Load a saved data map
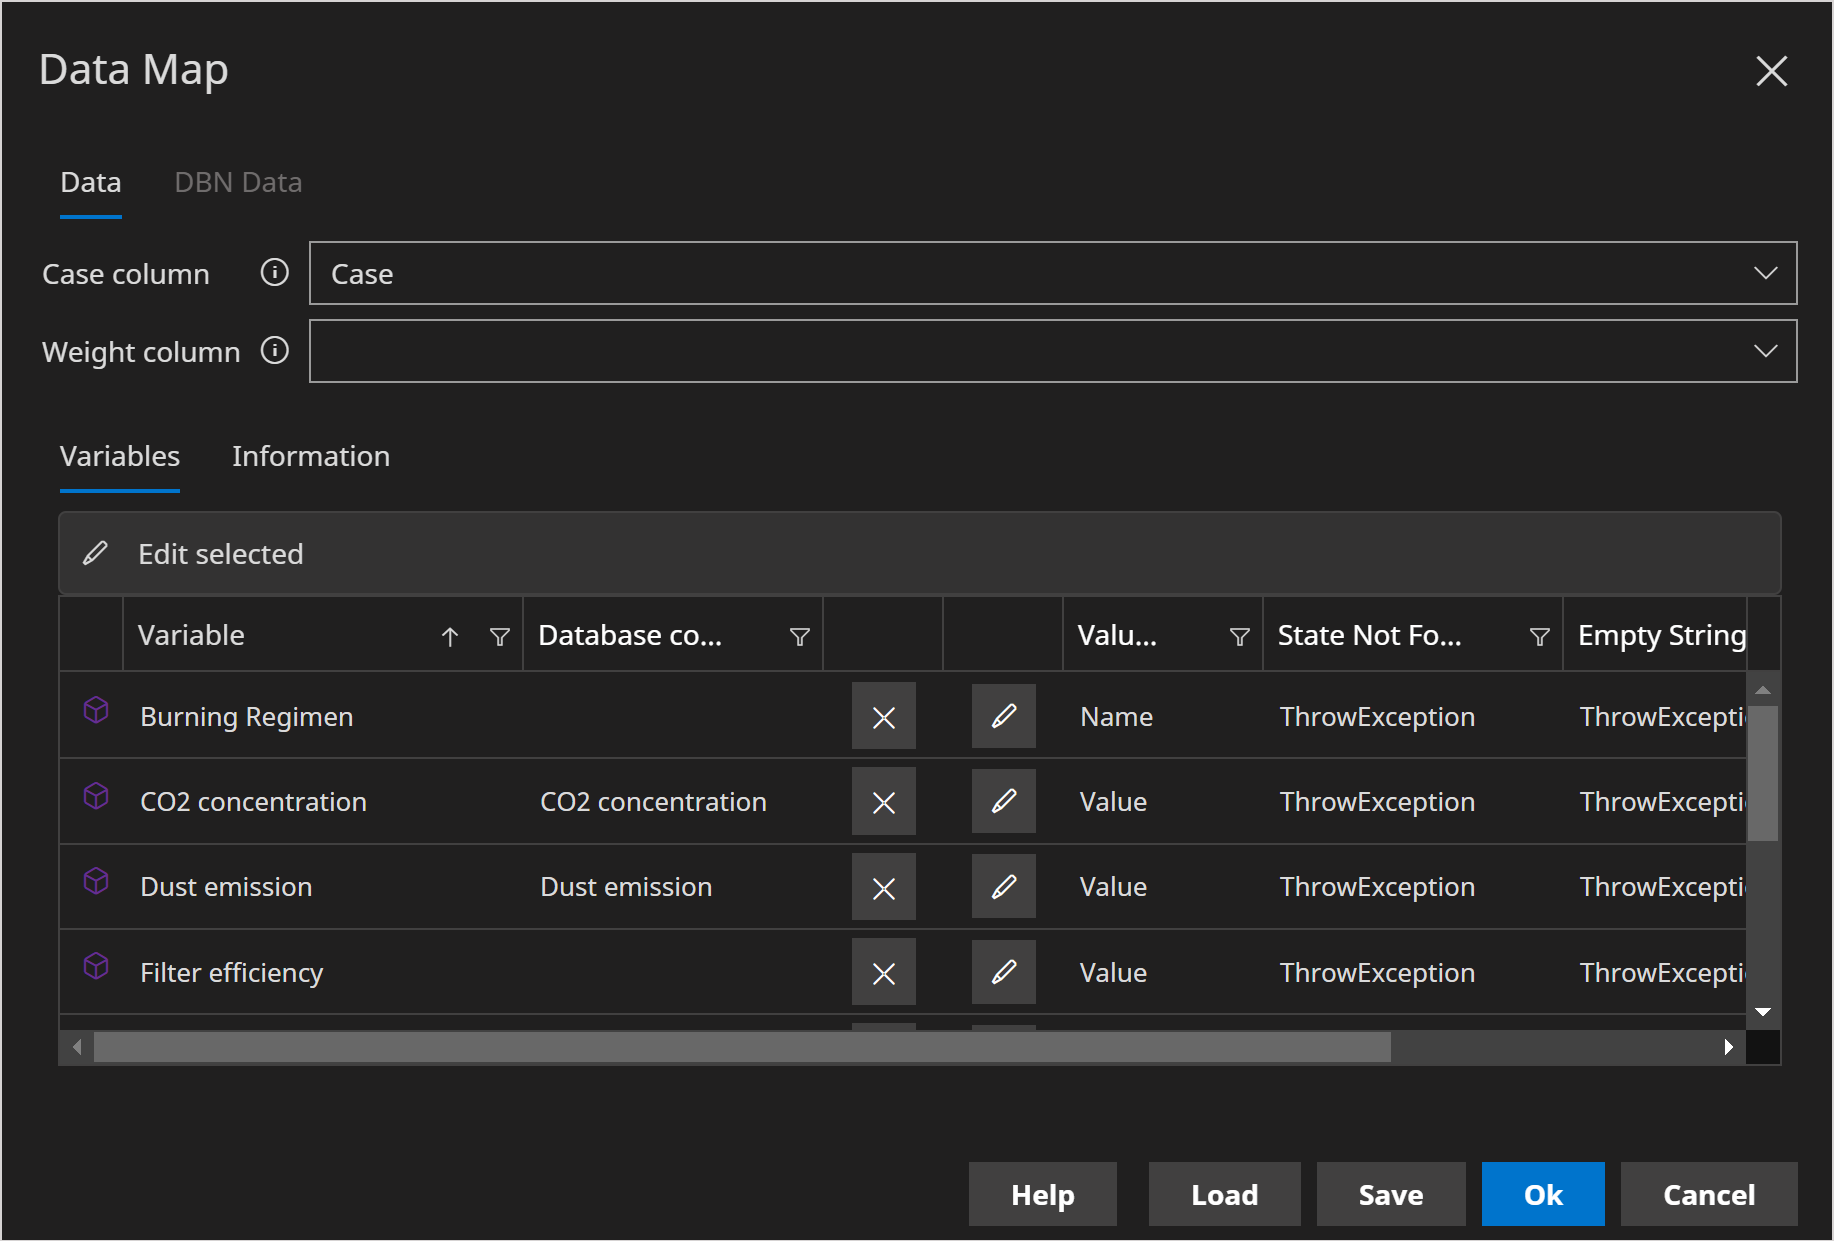Image resolution: width=1834 pixels, height=1242 pixels. tap(1224, 1194)
